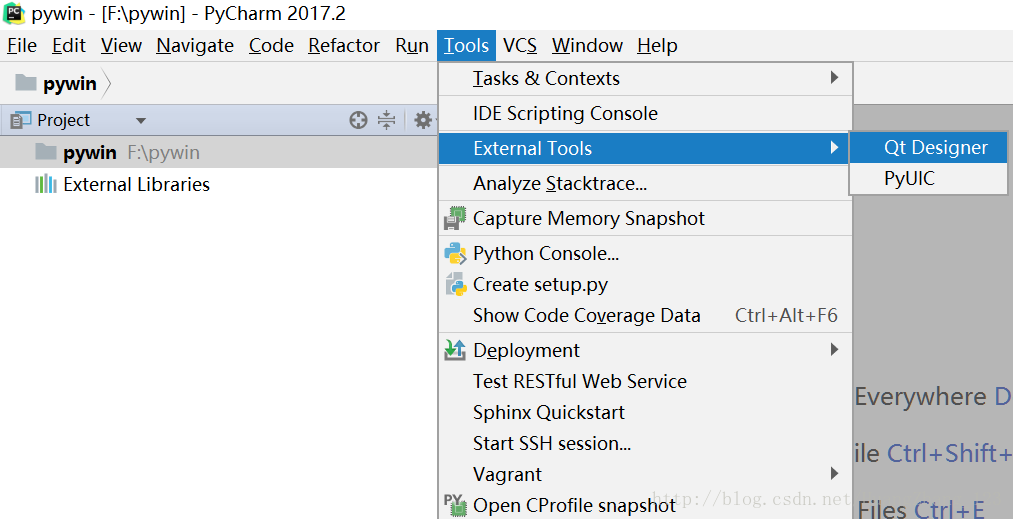This screenshot has height=519, width=1013.
Task: Click the Deployment icon in Tools menu
Action: coord(456,350)
